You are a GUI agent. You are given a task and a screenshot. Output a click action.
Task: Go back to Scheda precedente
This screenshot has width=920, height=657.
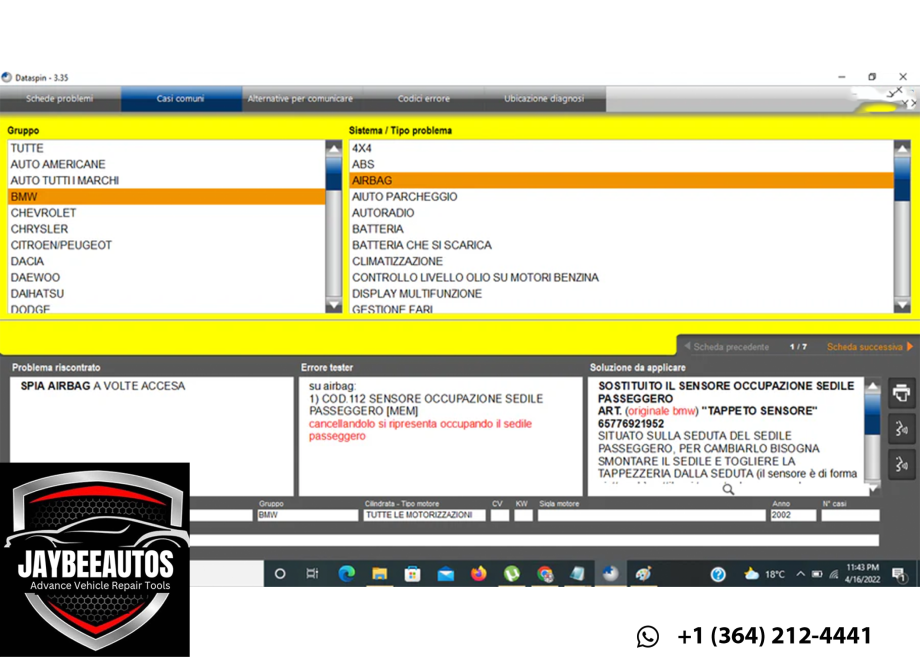tap(727, 347)
